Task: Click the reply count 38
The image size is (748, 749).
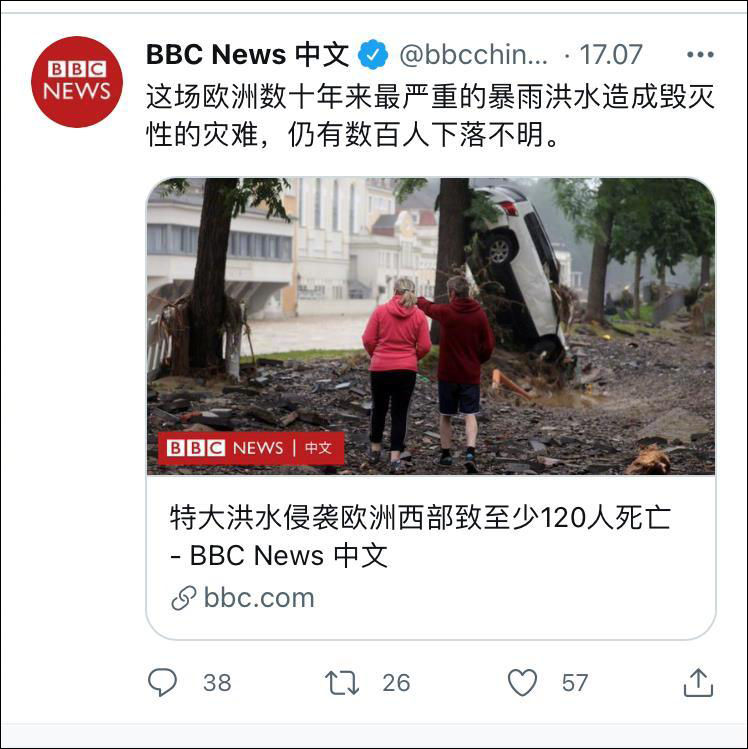Action: coord(217,683)
